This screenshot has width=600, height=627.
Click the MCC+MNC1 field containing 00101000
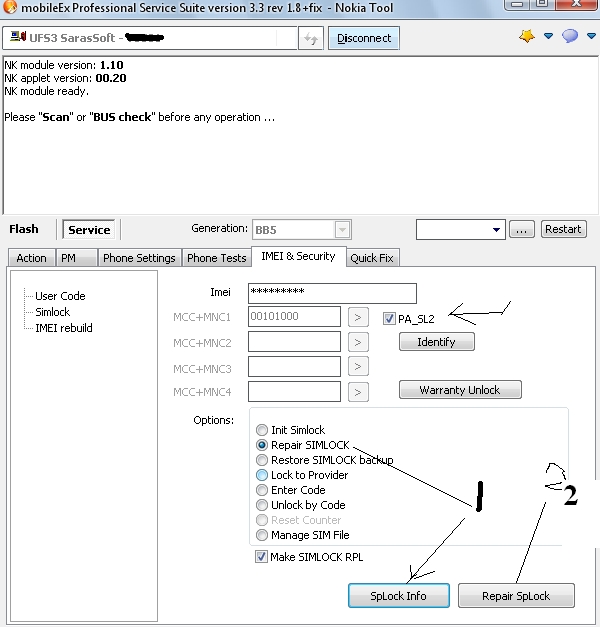point(294,317)
